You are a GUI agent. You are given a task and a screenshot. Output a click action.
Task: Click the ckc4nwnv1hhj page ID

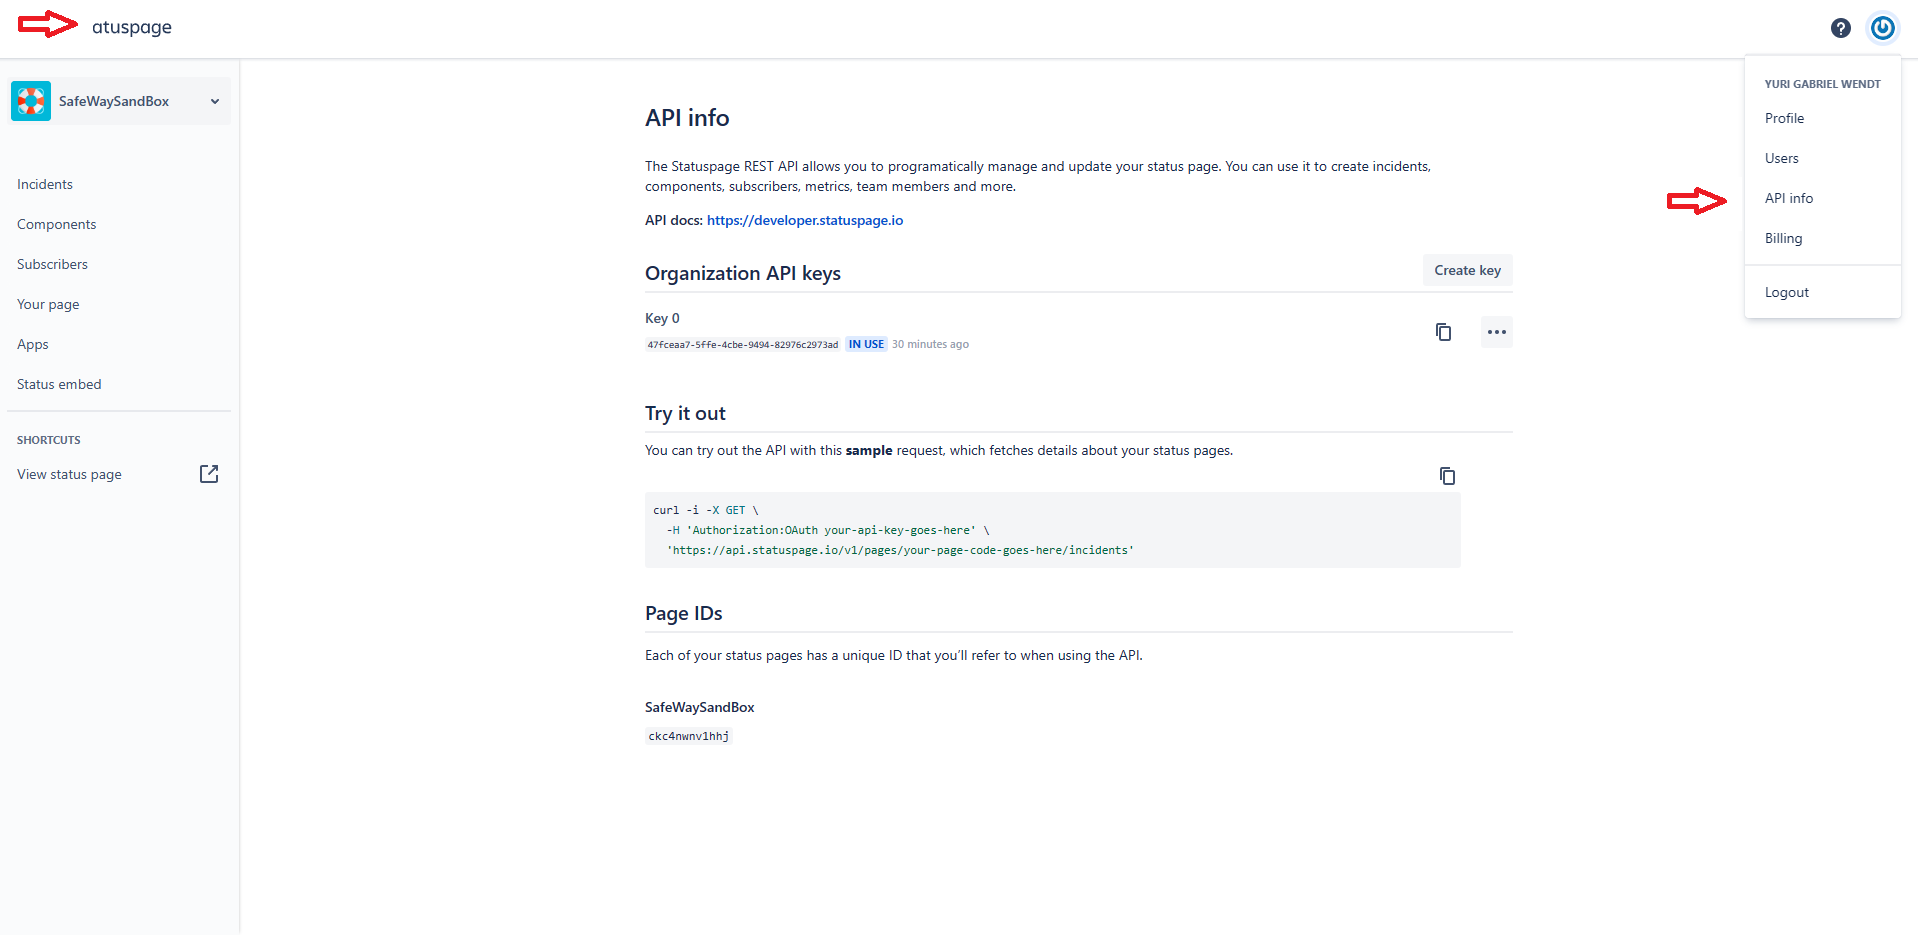point(688,736)
